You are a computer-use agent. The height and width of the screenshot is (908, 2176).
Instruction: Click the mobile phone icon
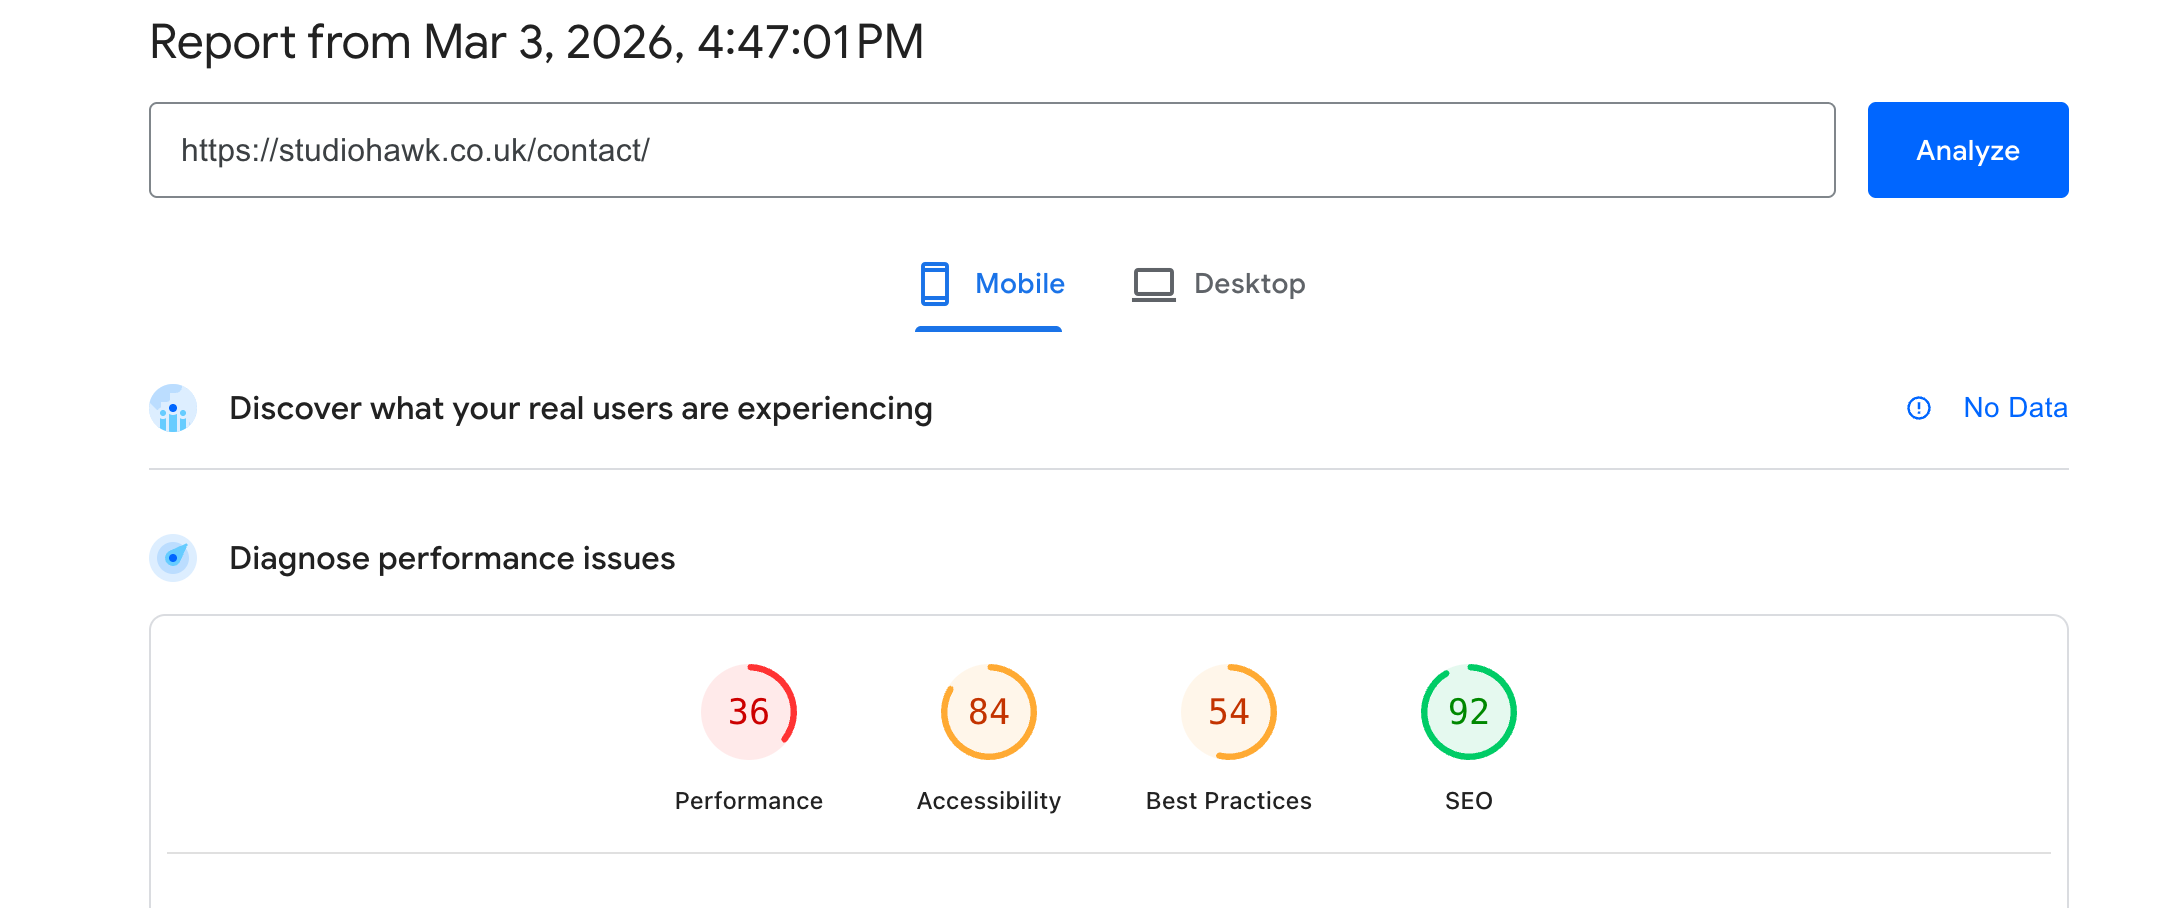[935, 284]
